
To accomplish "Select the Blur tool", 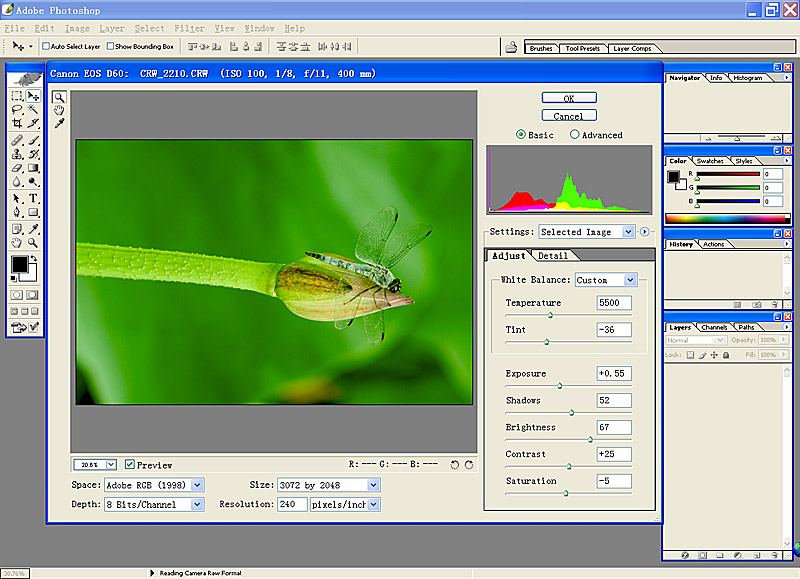I will pos(17,182).
